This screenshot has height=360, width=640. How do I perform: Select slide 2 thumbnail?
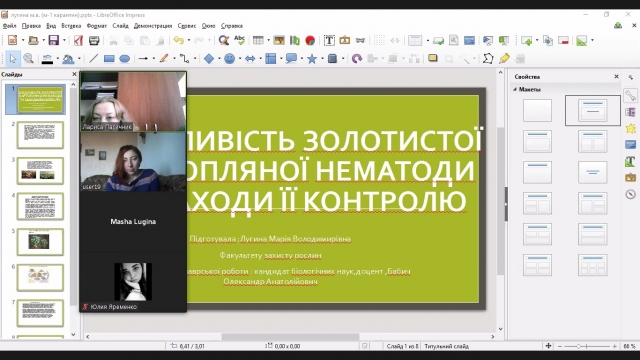(x=40, y=135)
